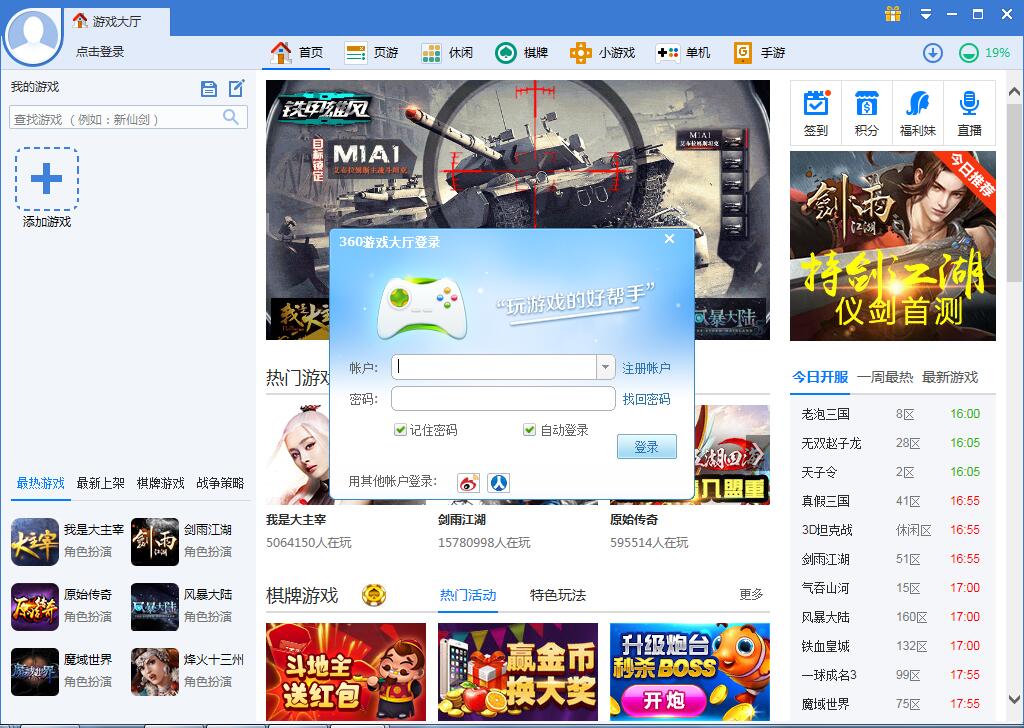1024x728 pixels.
Task: Switch to the 首页 tab
Action: click(x=296, y=53)
